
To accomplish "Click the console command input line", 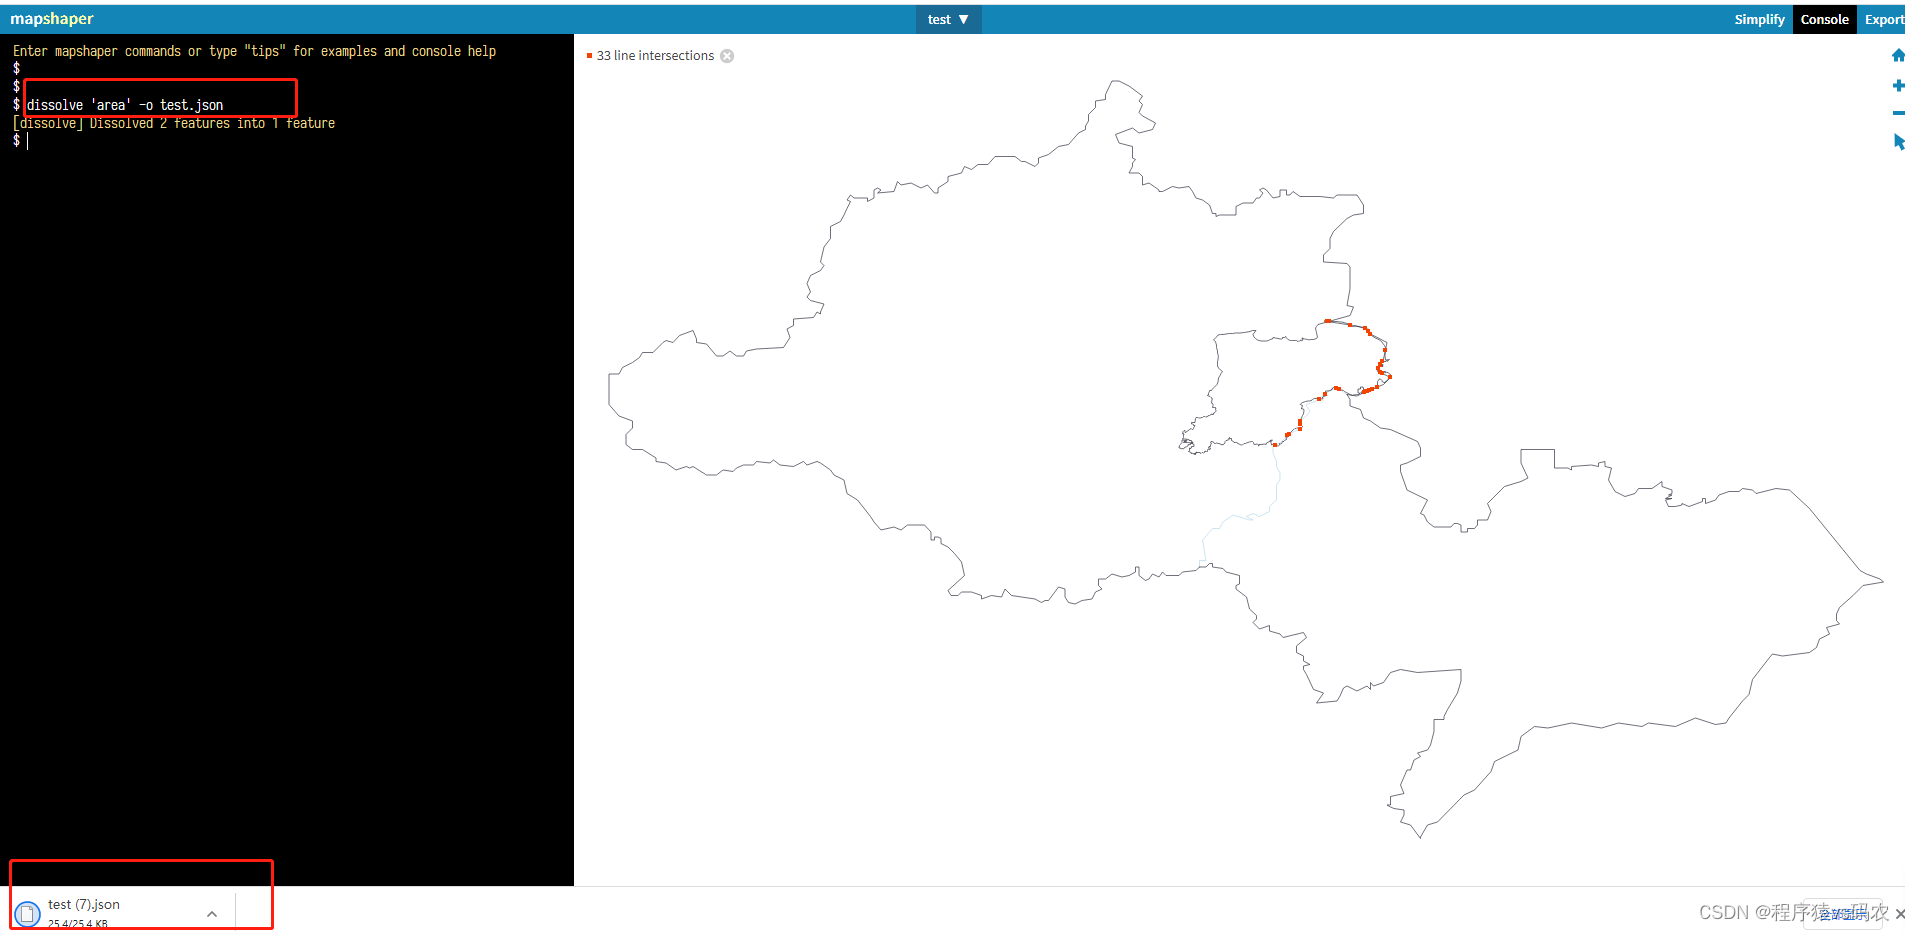I will tap(290, 141).
